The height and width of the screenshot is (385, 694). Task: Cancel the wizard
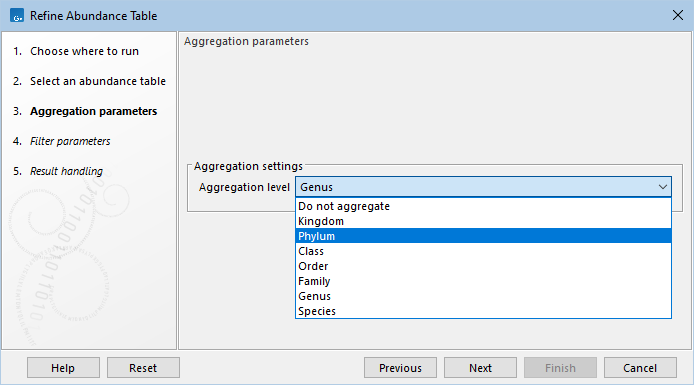pos(640,368)
